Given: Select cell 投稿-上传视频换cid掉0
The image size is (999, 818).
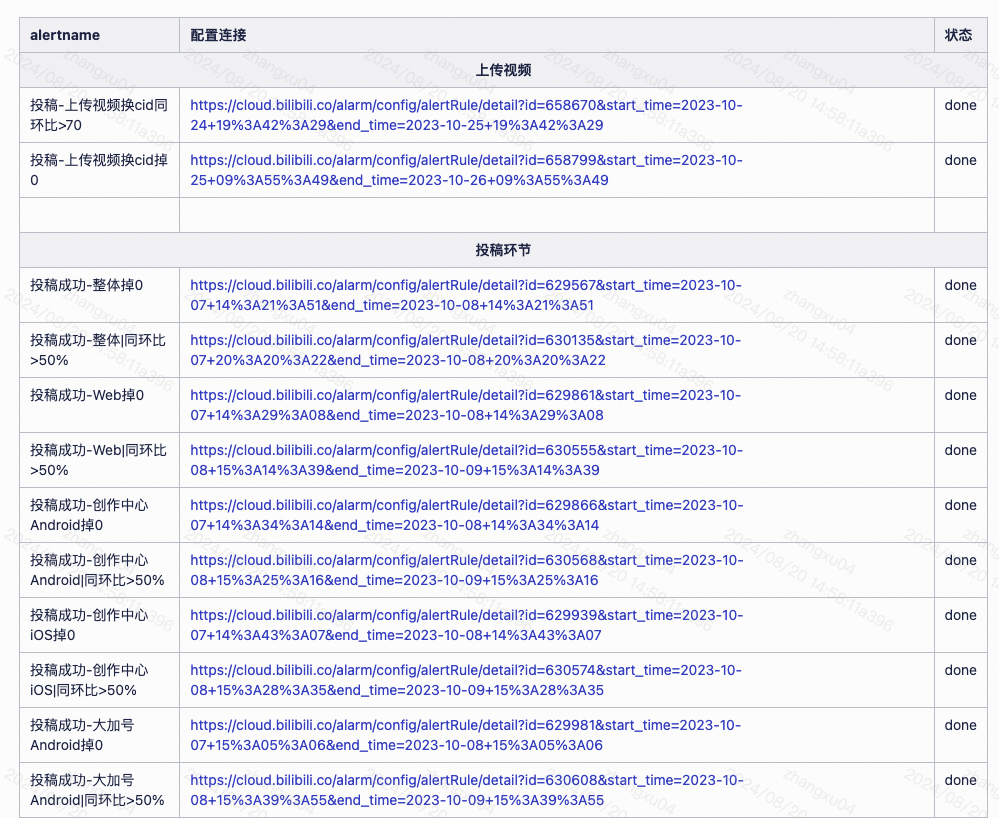Looking at the screenshot, I should point(99,170).
